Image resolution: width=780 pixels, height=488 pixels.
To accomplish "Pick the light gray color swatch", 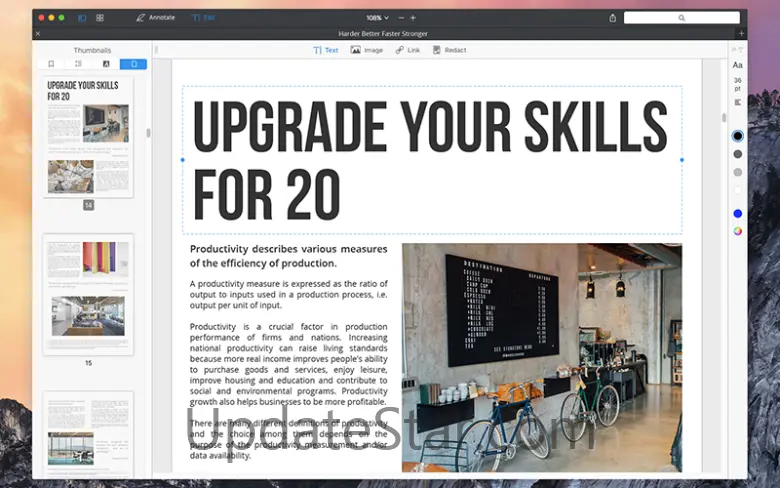I will click(x=737, y=172).
